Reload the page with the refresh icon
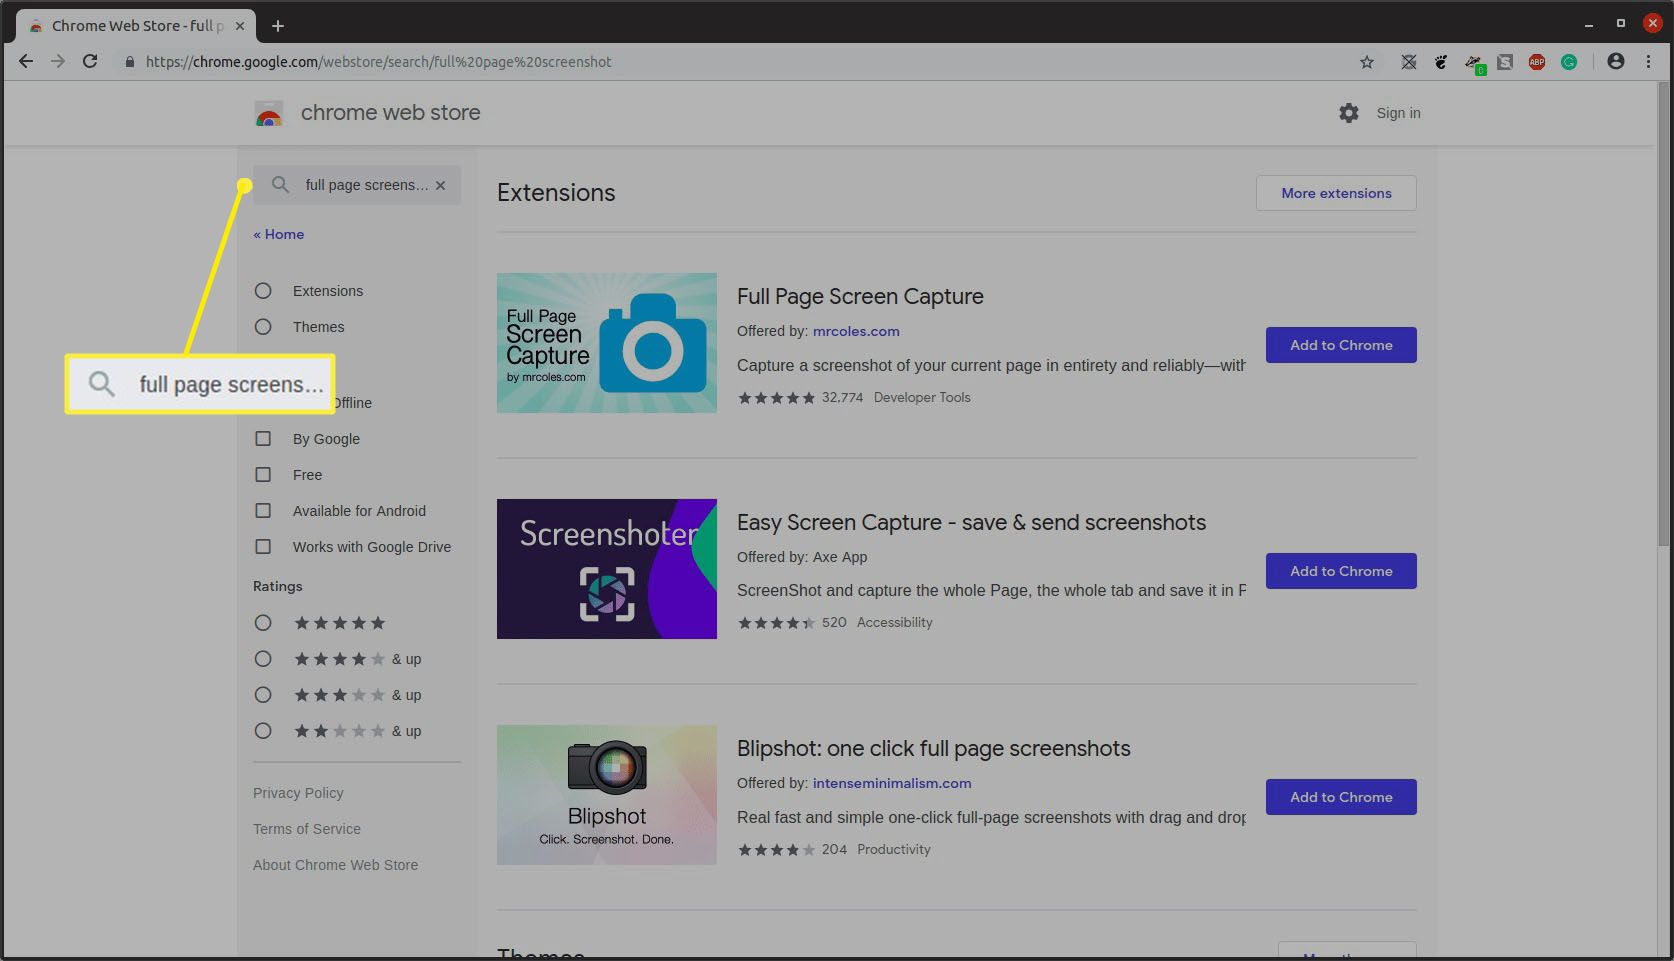 pos(90,61)
